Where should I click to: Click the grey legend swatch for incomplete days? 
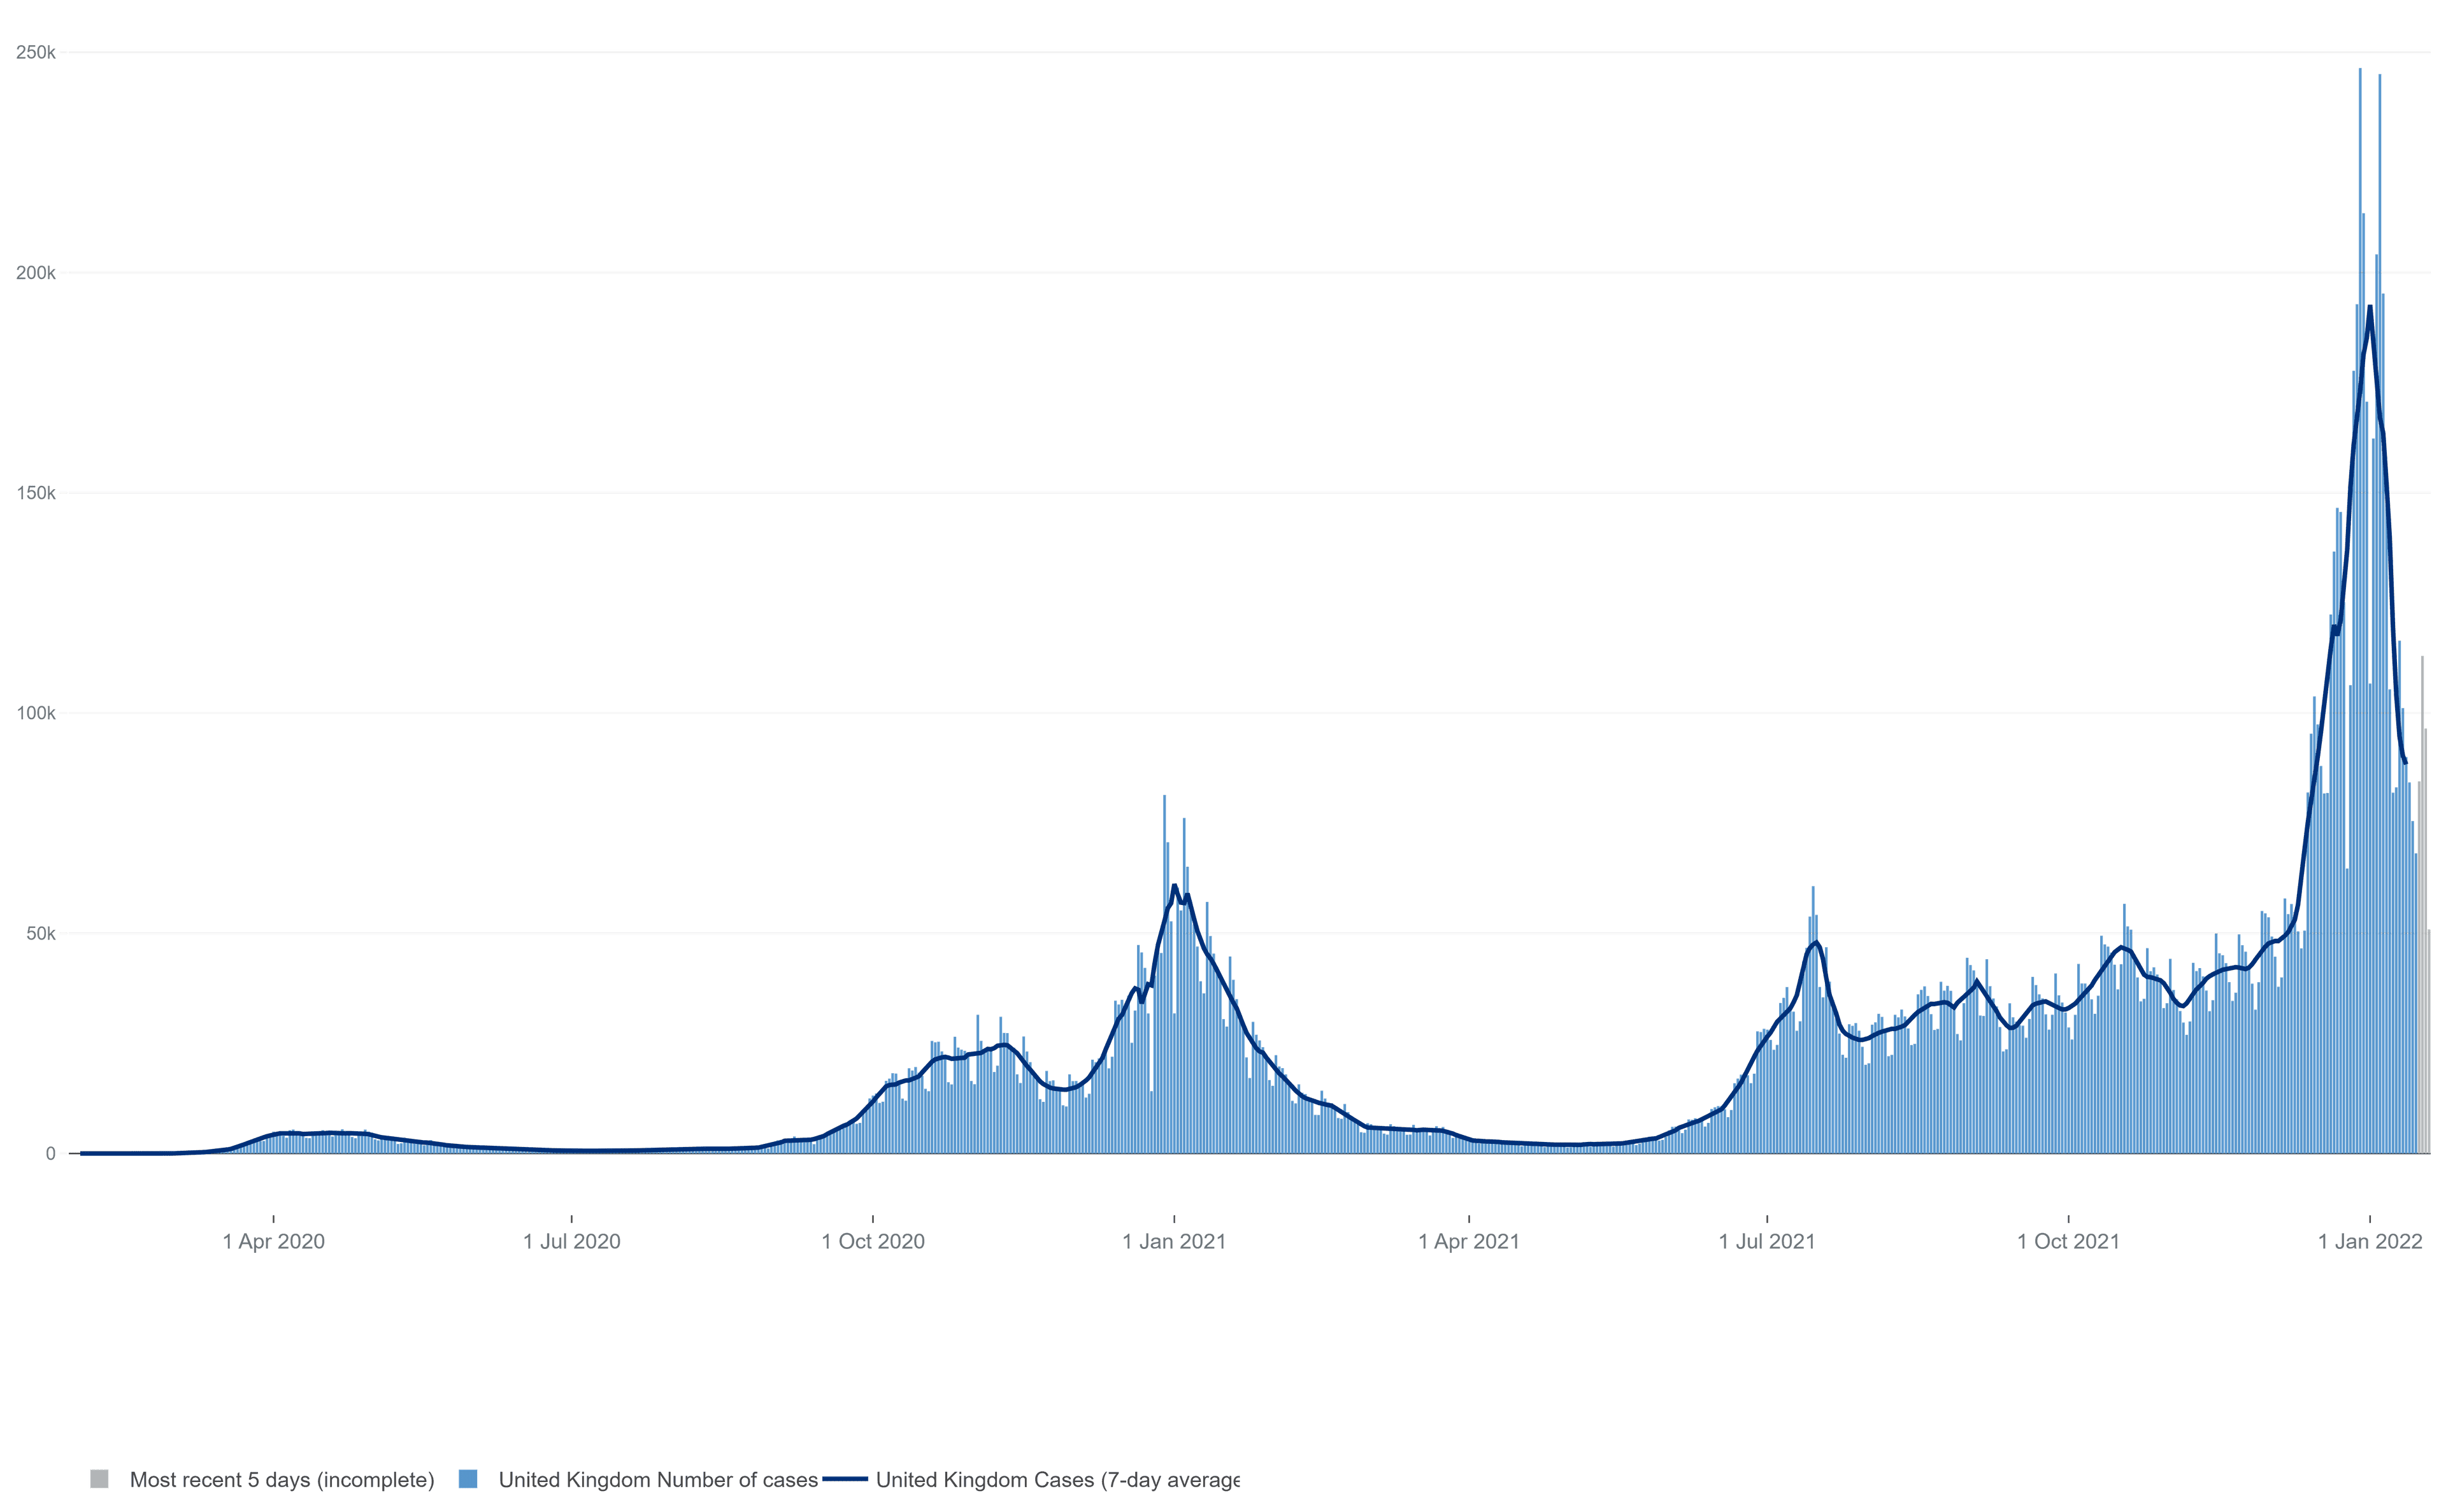tap(99, 1479)
